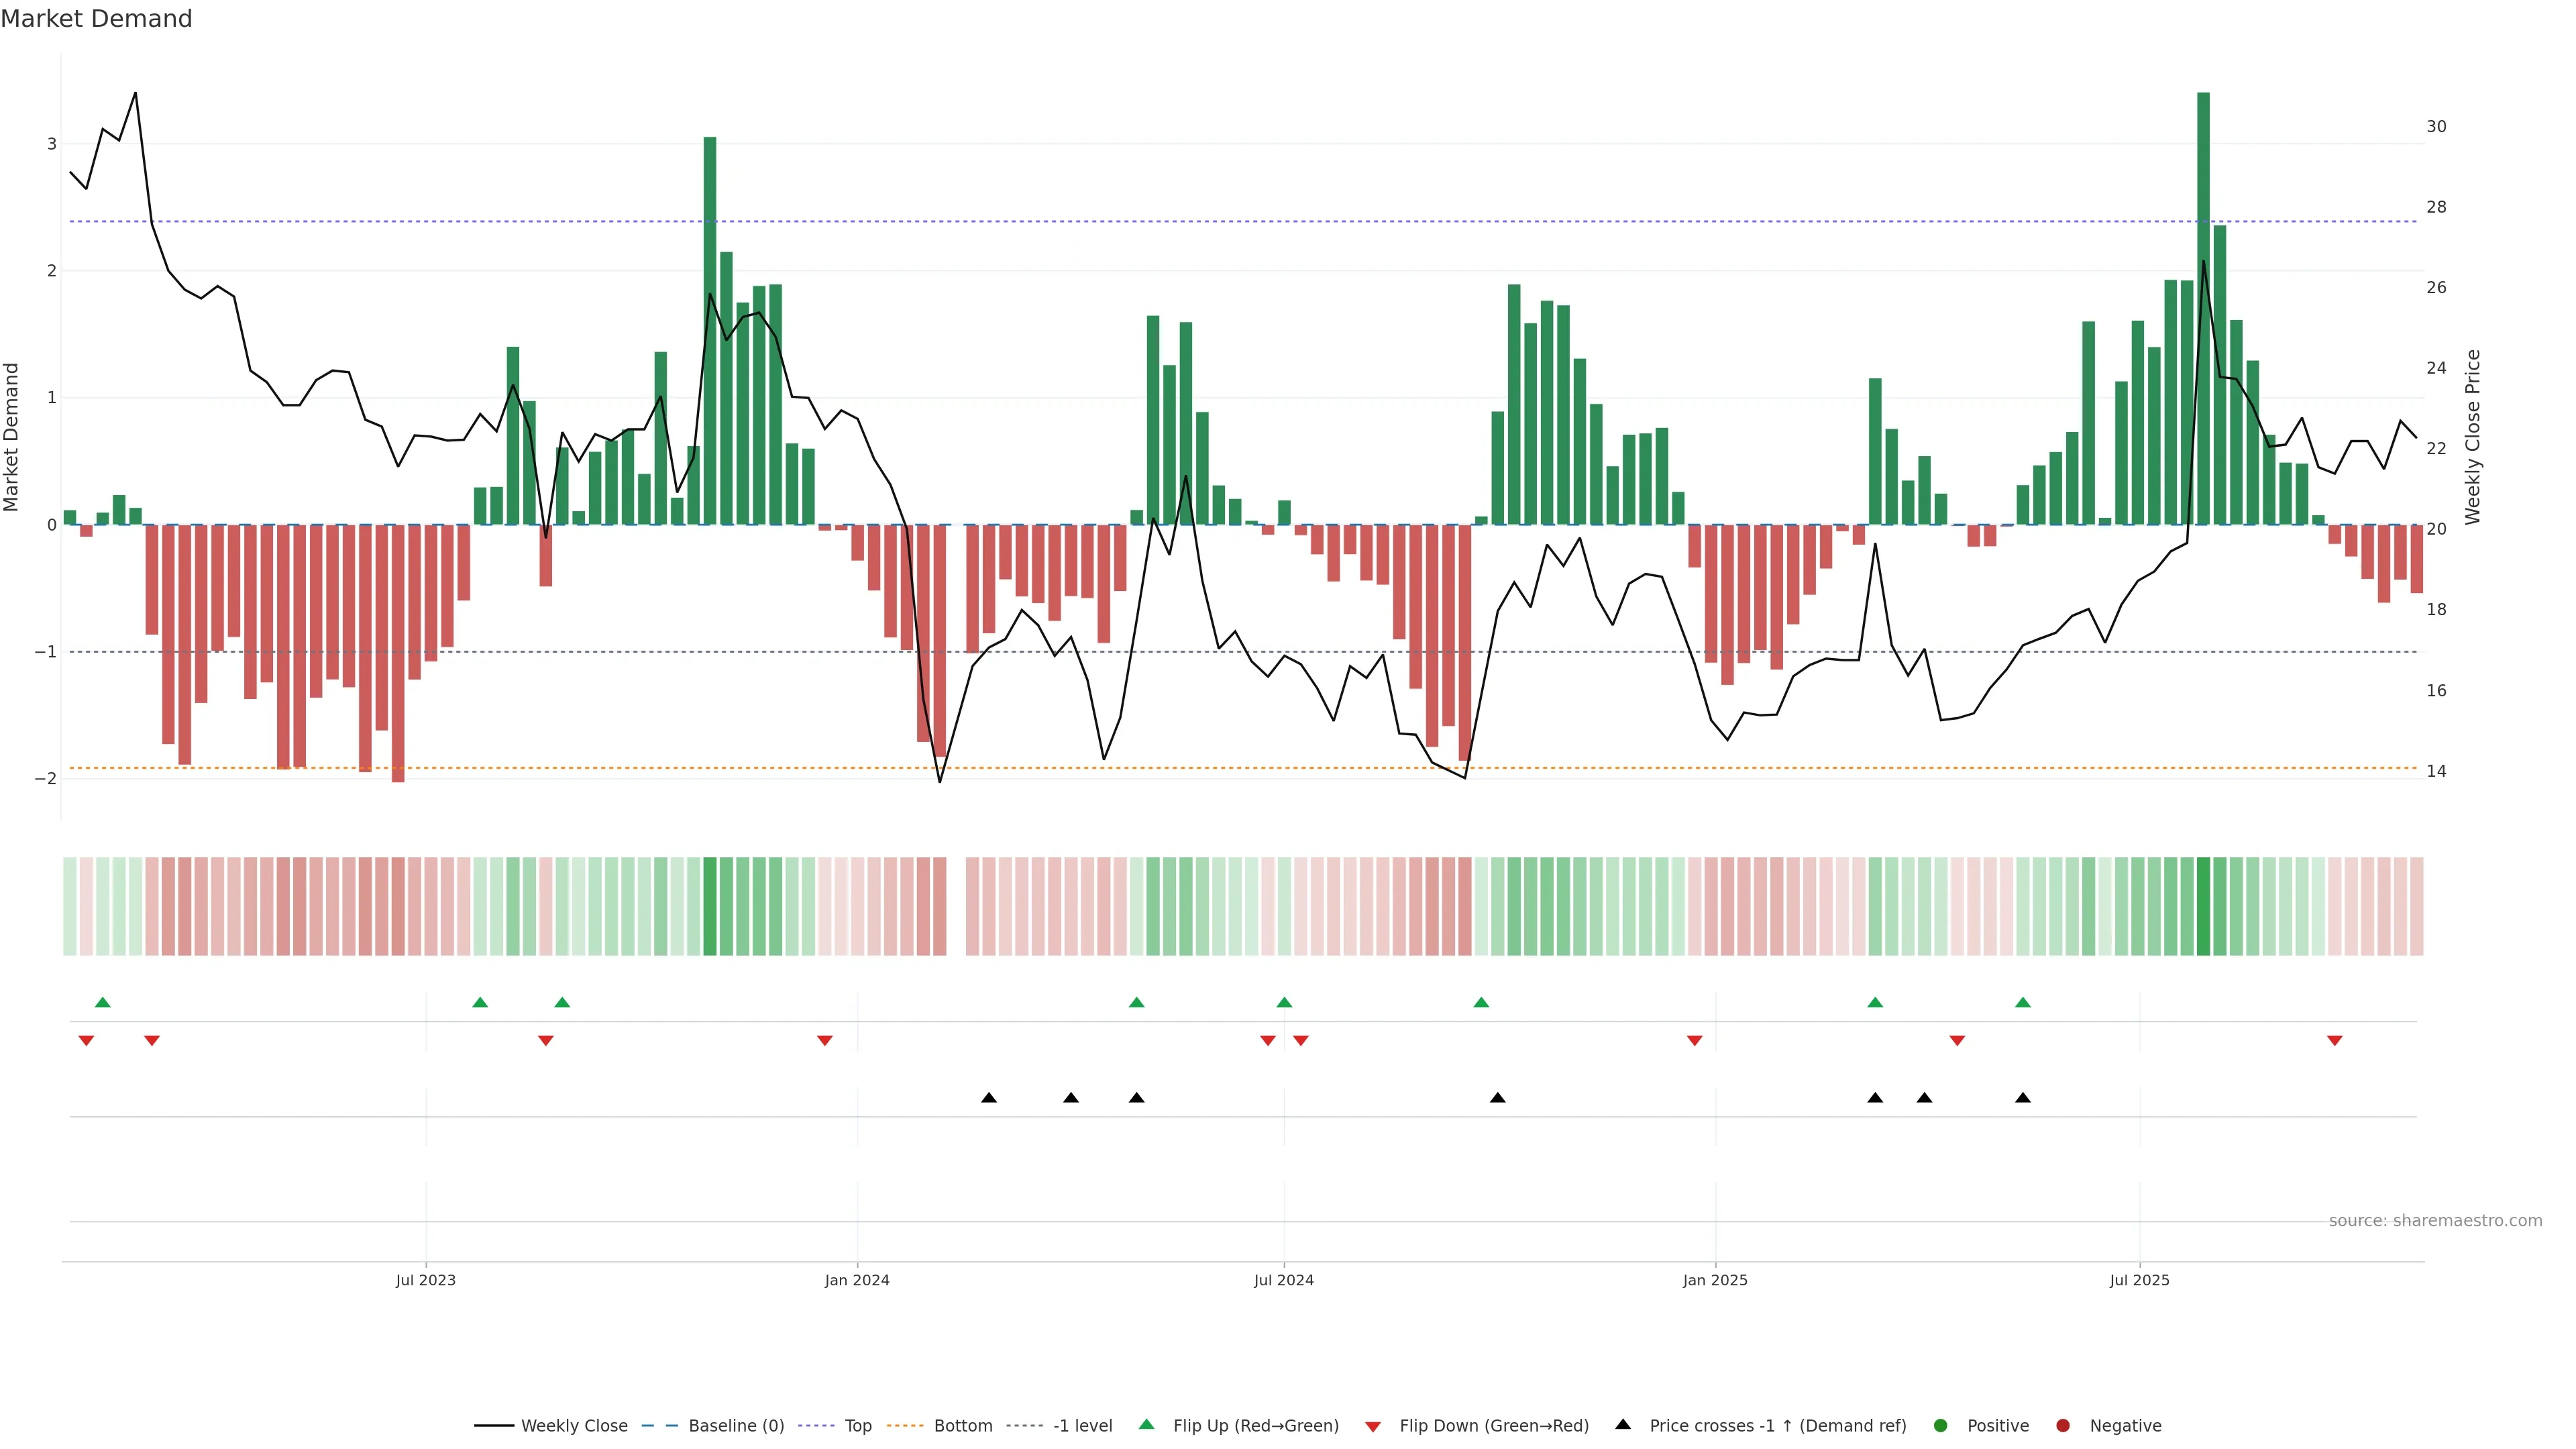
Task: Click the Market Demand chart title
Action: [x=96, y=19]
